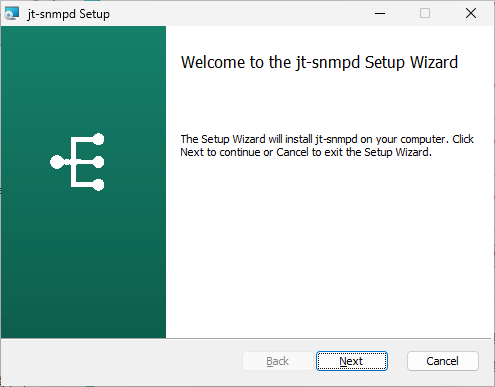Click the installer icon in the title bar

coord(12,14)
